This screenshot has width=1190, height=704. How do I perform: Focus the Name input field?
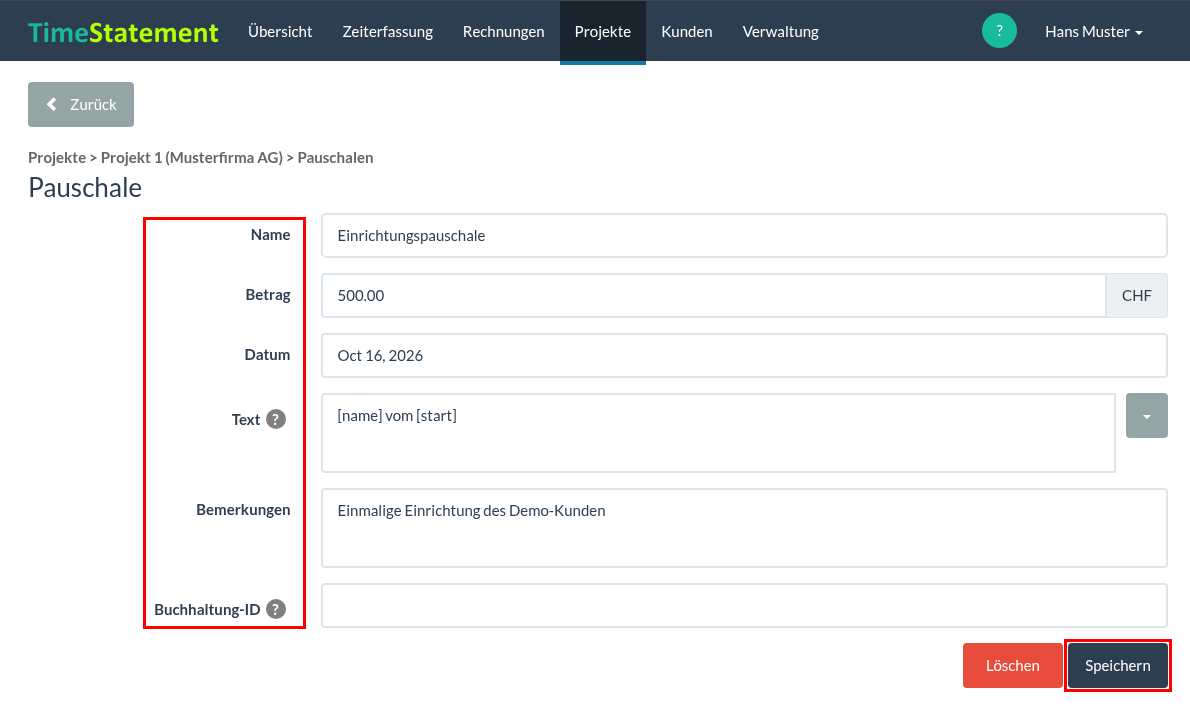(744, 235)
